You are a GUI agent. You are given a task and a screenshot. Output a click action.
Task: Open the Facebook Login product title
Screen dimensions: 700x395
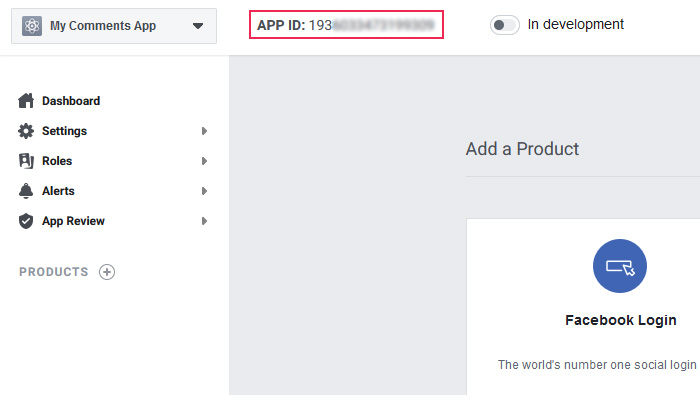point(621,320)
